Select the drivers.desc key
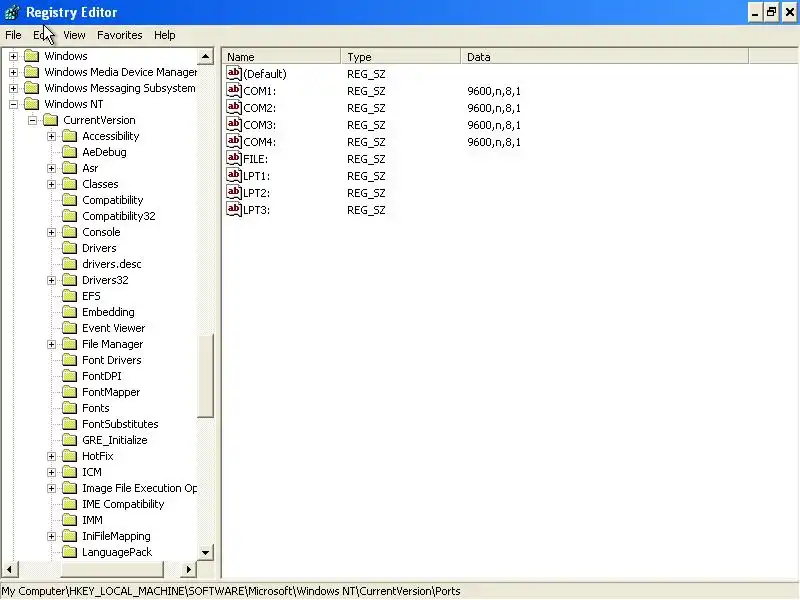The width and height of the screenshot is (800, 600). 112,264
